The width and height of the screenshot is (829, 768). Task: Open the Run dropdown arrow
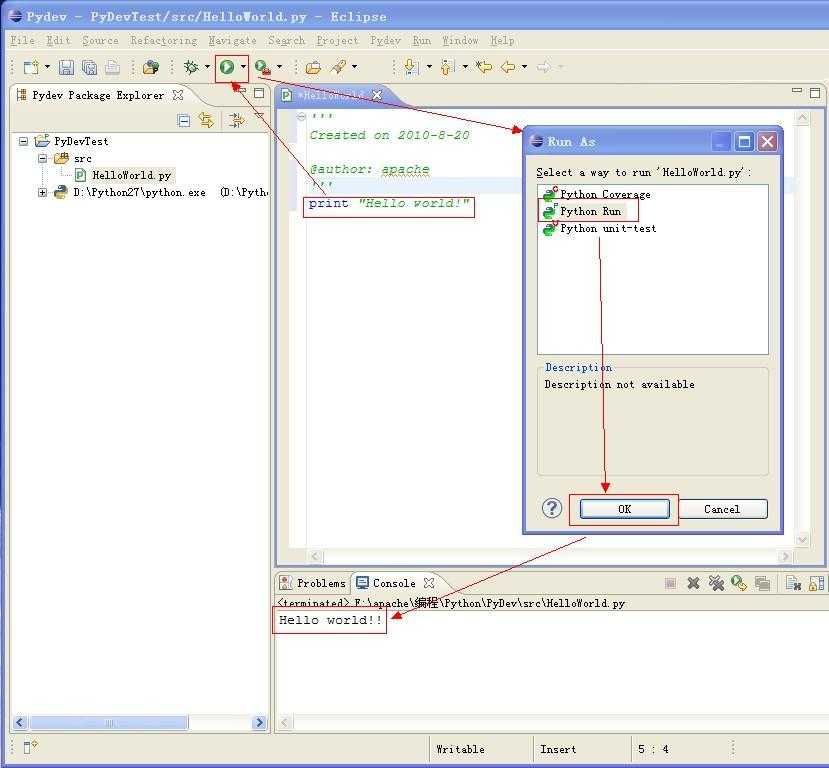point(243,67)
